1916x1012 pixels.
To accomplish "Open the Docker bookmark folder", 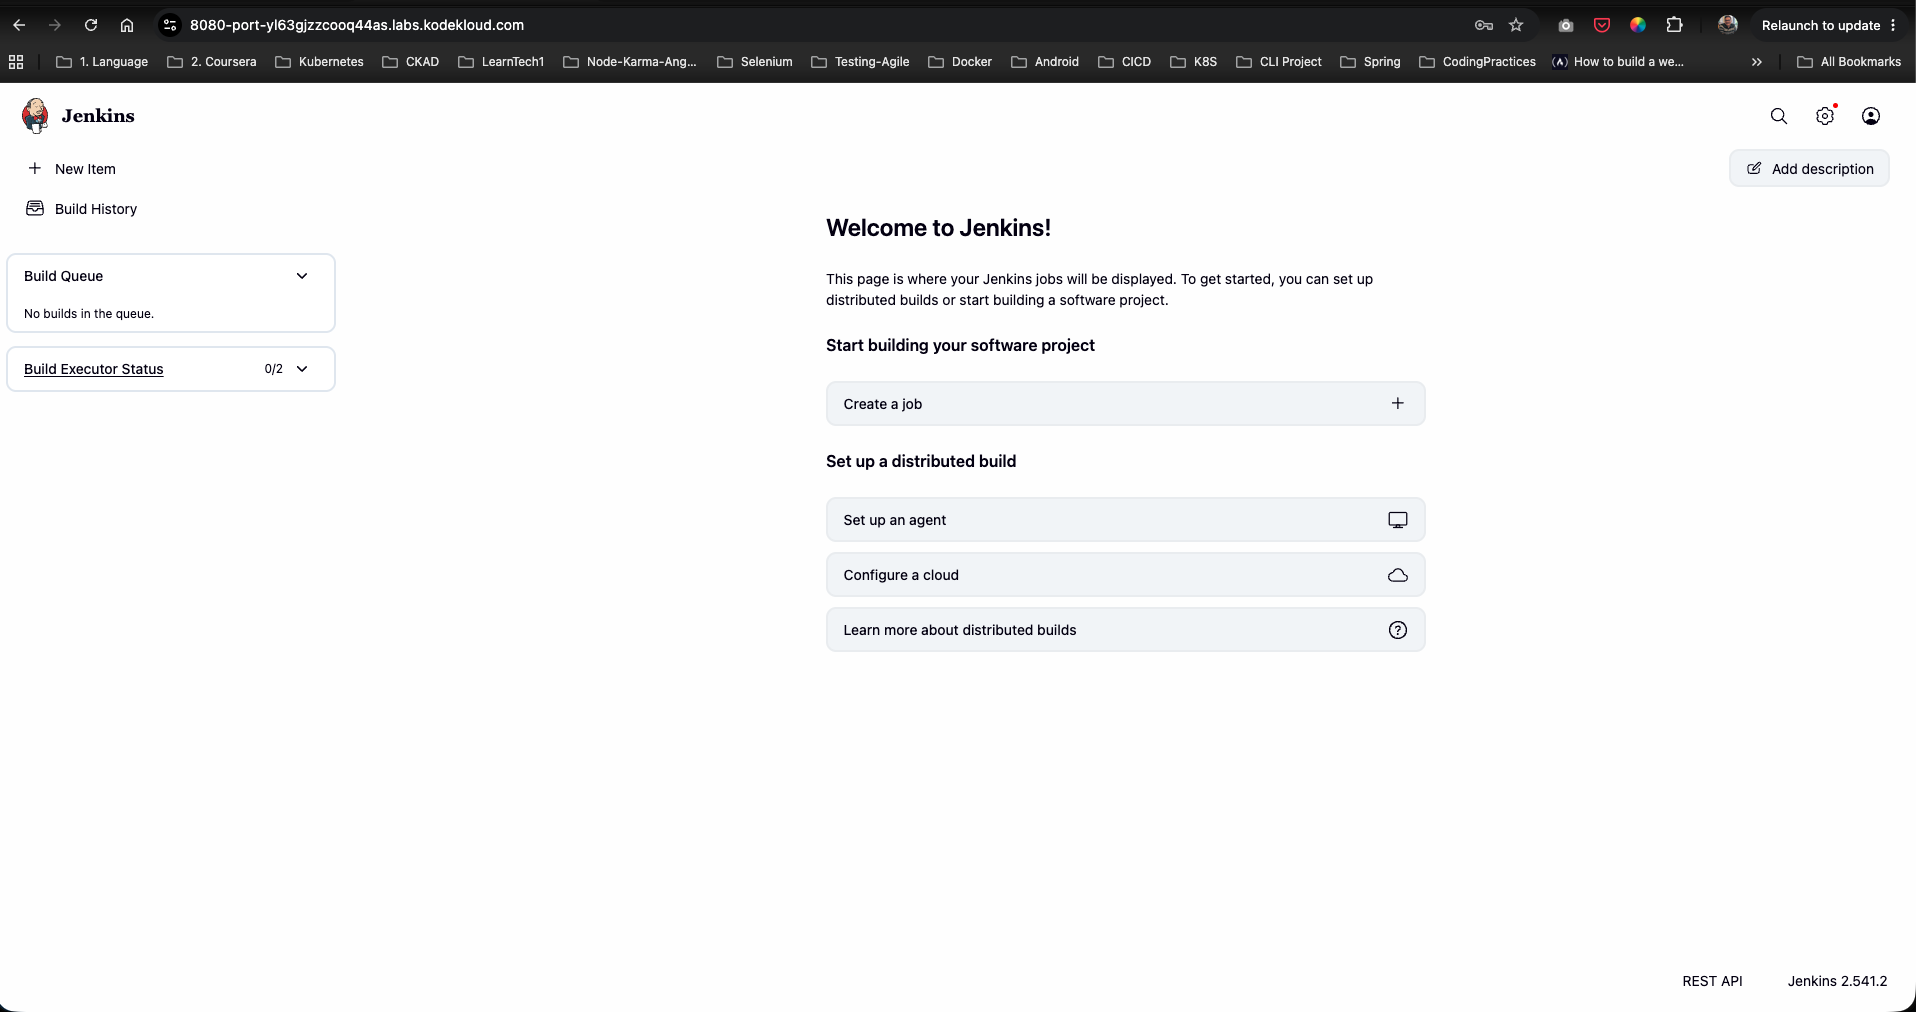I will coord(960,62).
